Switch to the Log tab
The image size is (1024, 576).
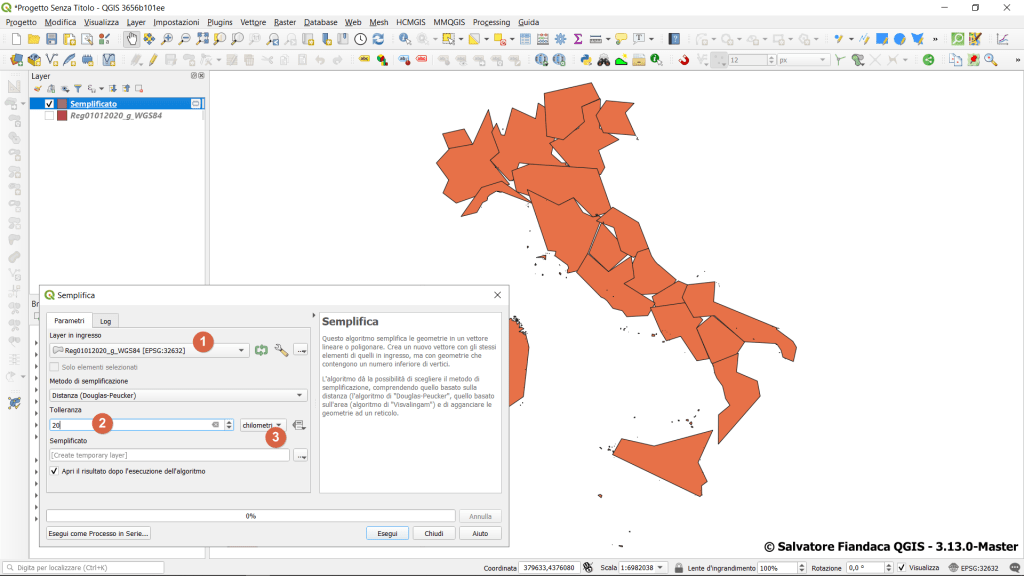(x=105, y=320)
